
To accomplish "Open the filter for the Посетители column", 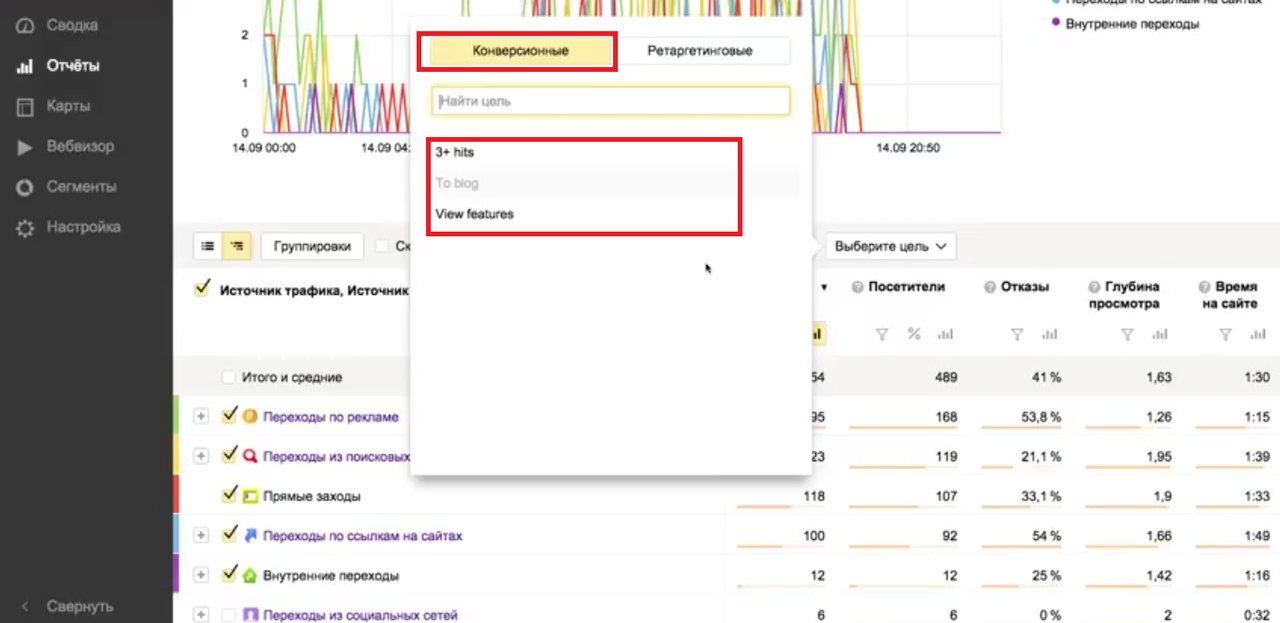I will point(882,335).
